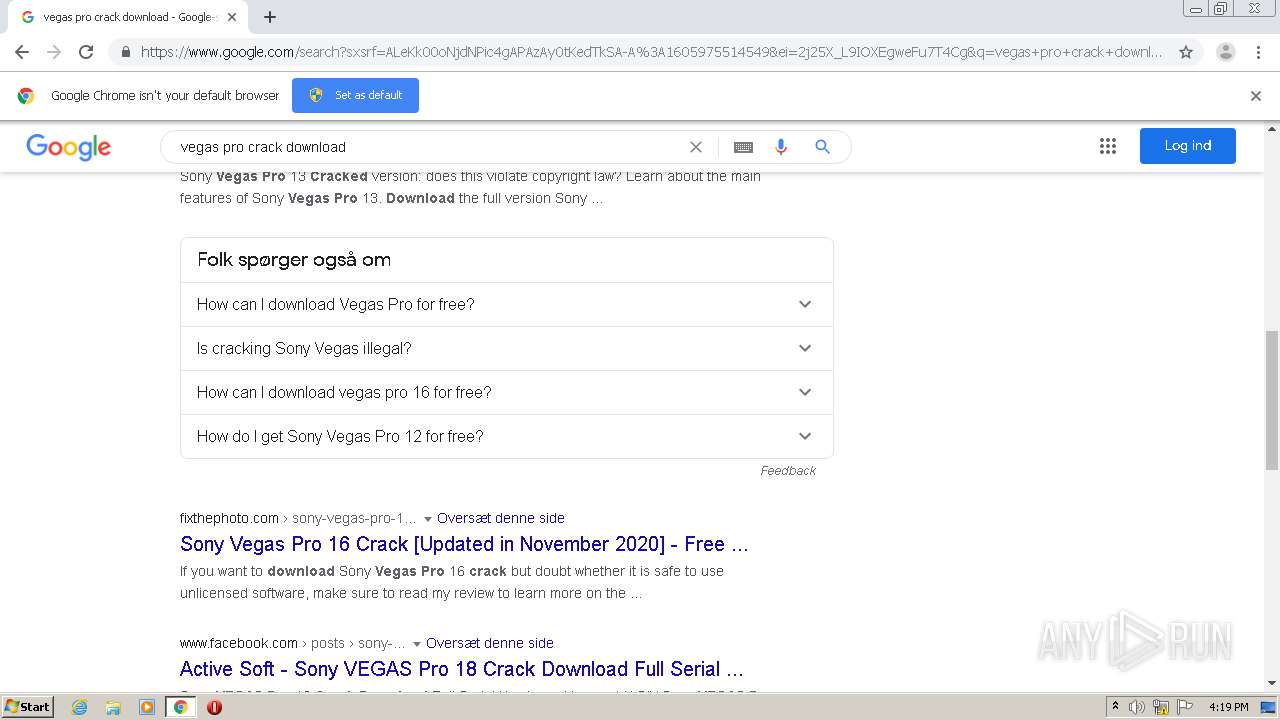Click 'Oversæt denne side' for facebook result
This screenshot has width=1280, height=720.
coord(490,643)
